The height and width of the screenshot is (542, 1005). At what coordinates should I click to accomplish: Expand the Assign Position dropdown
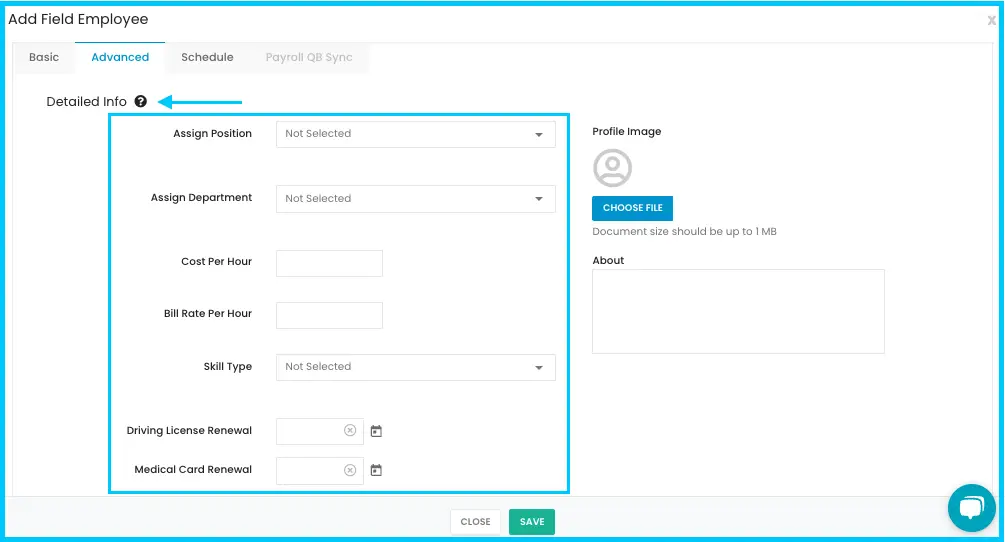click(x=416, y=135)
